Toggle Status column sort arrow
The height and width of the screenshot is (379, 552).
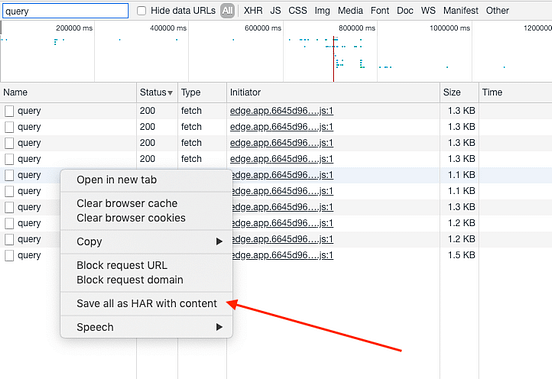(x=170, y=93)
